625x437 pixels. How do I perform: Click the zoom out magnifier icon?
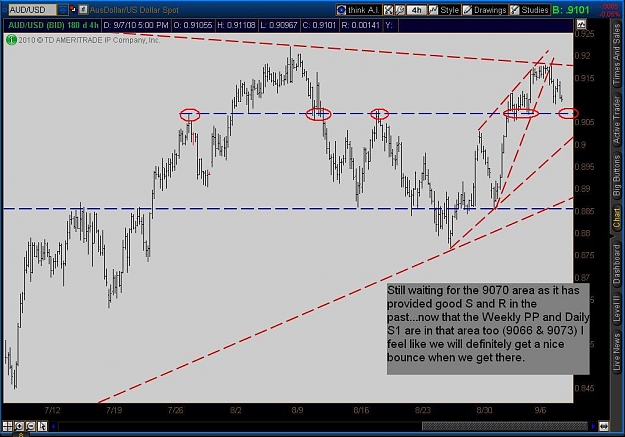(31, 426)
